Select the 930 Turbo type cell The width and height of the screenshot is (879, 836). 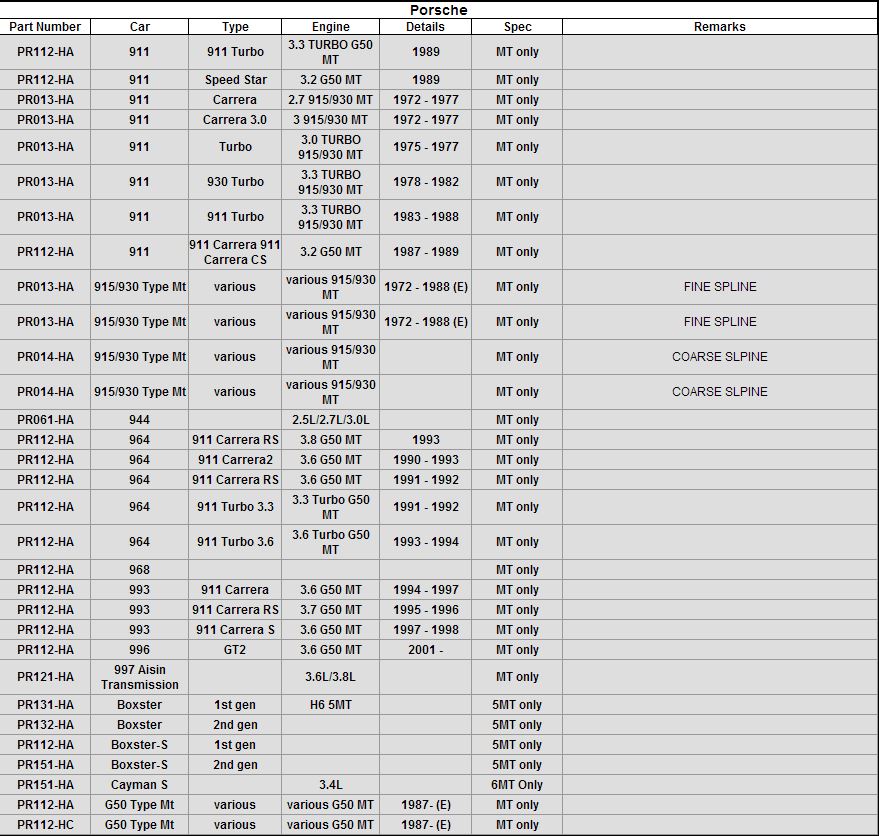(x=235, y=182)
